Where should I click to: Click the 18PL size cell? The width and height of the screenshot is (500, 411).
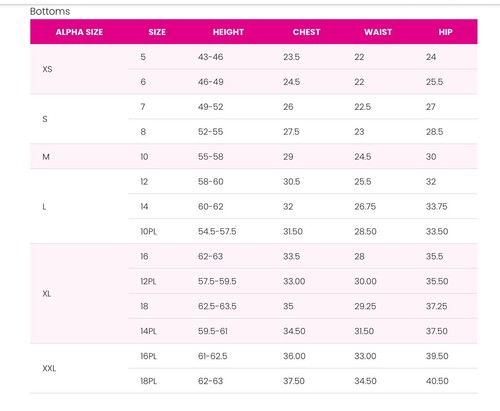148,381
